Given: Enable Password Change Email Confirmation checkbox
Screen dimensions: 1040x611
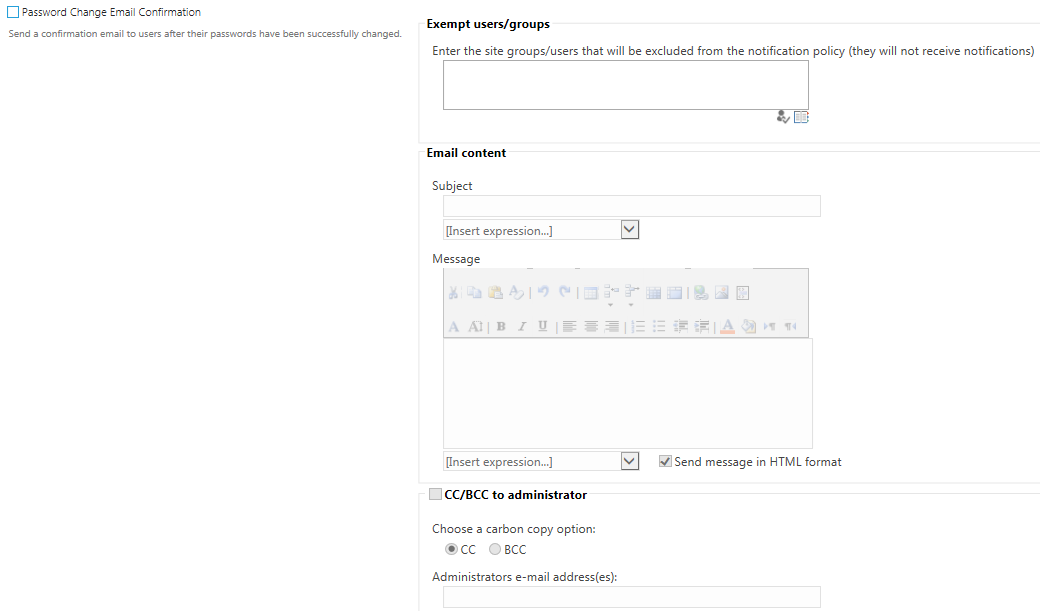Looking at the screenshot, I should coord(13,12).
